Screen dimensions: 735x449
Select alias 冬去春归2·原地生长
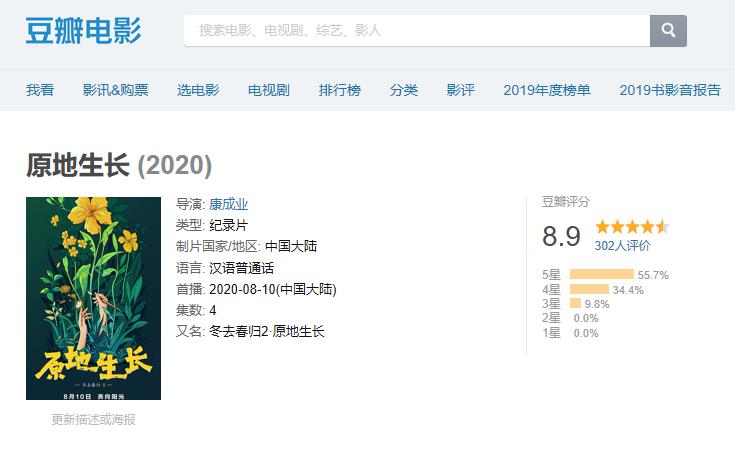267,331
